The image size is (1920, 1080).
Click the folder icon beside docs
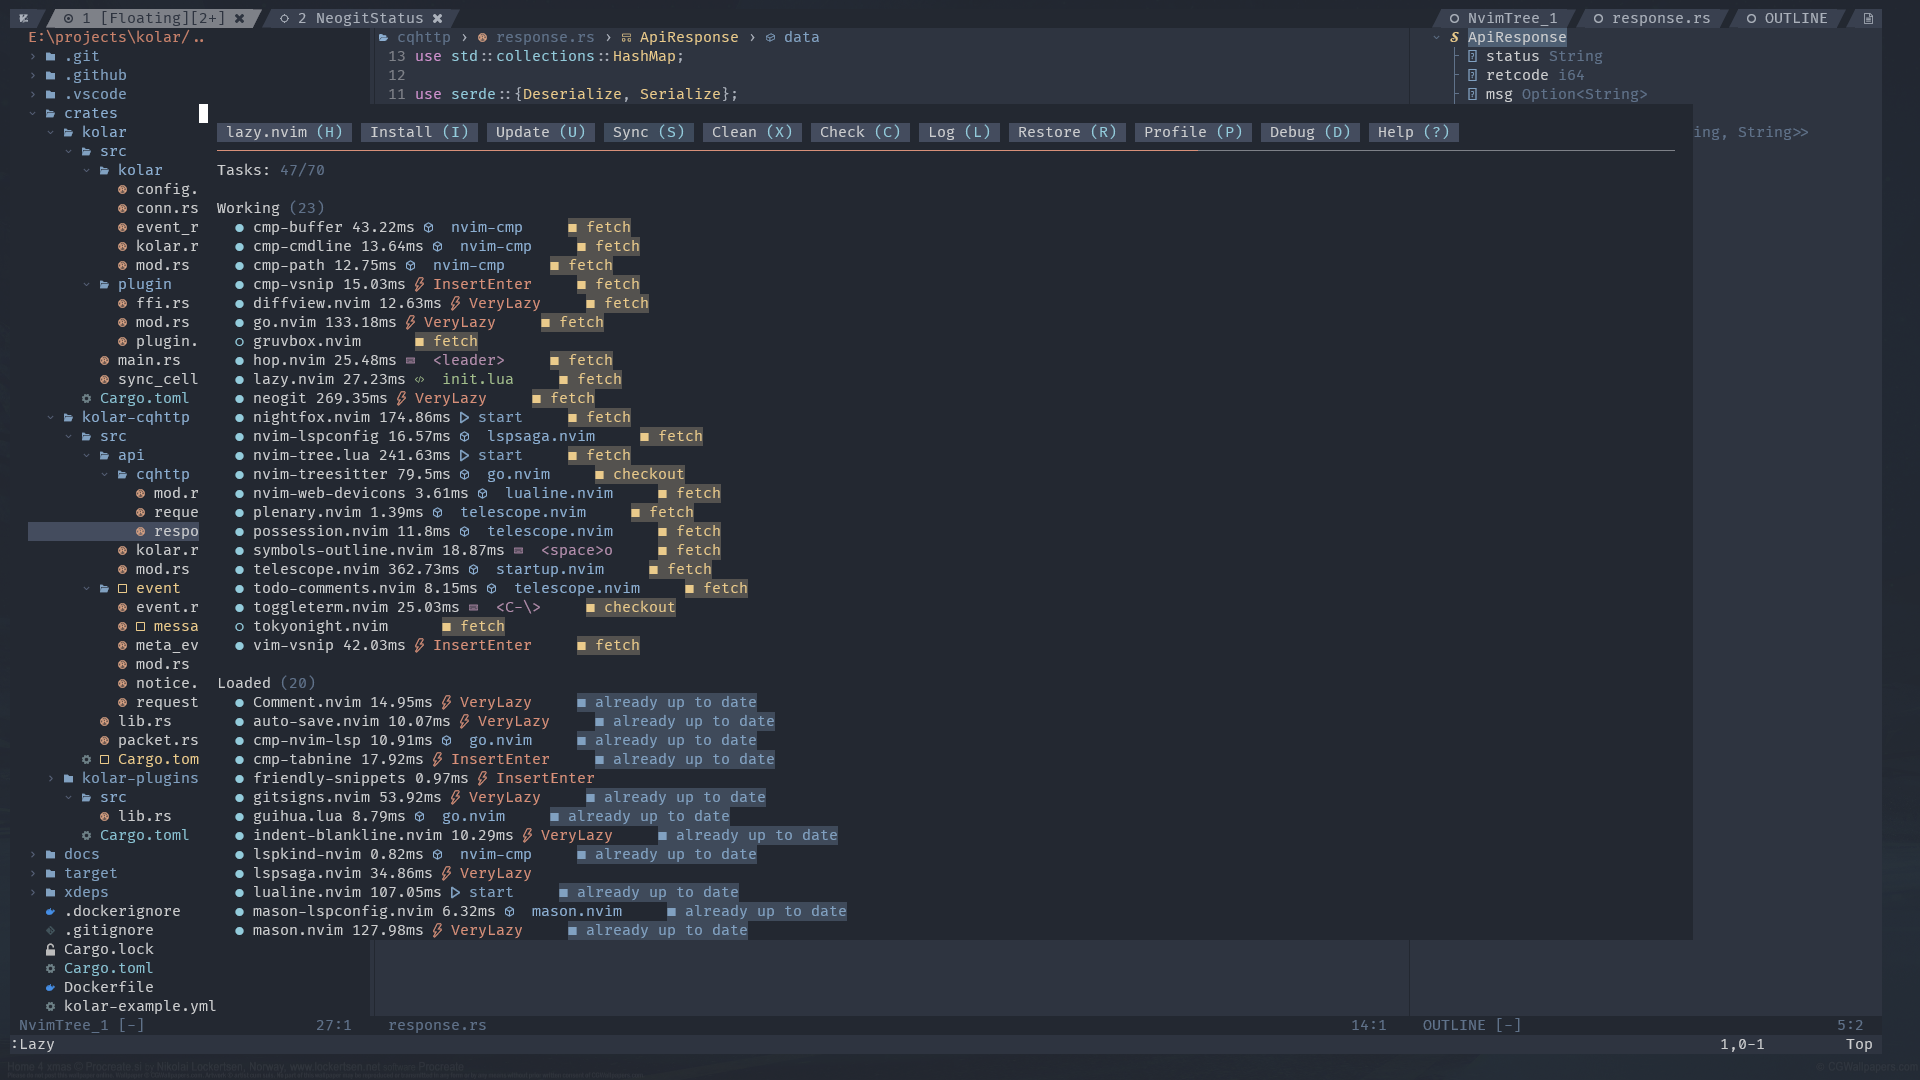pyautogui.click(x=50, y=854)
